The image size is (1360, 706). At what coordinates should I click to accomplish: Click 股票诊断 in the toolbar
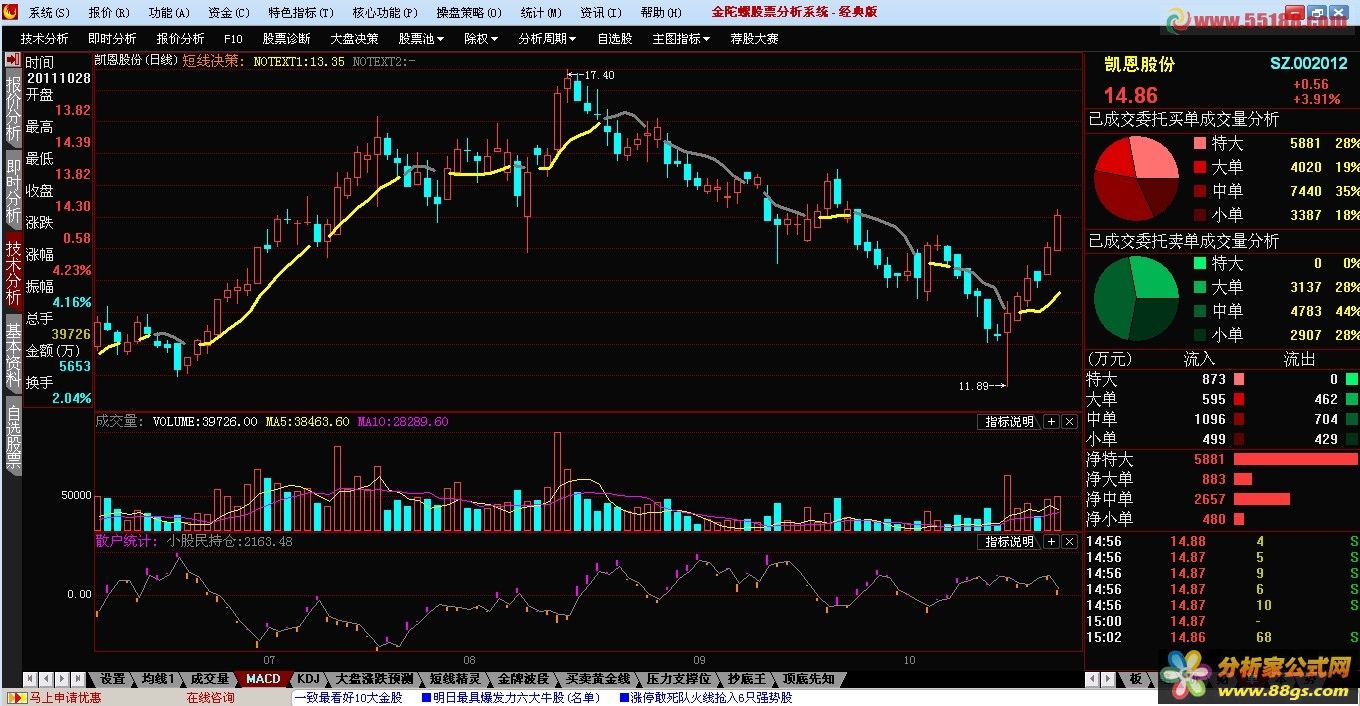coord(286,38)
